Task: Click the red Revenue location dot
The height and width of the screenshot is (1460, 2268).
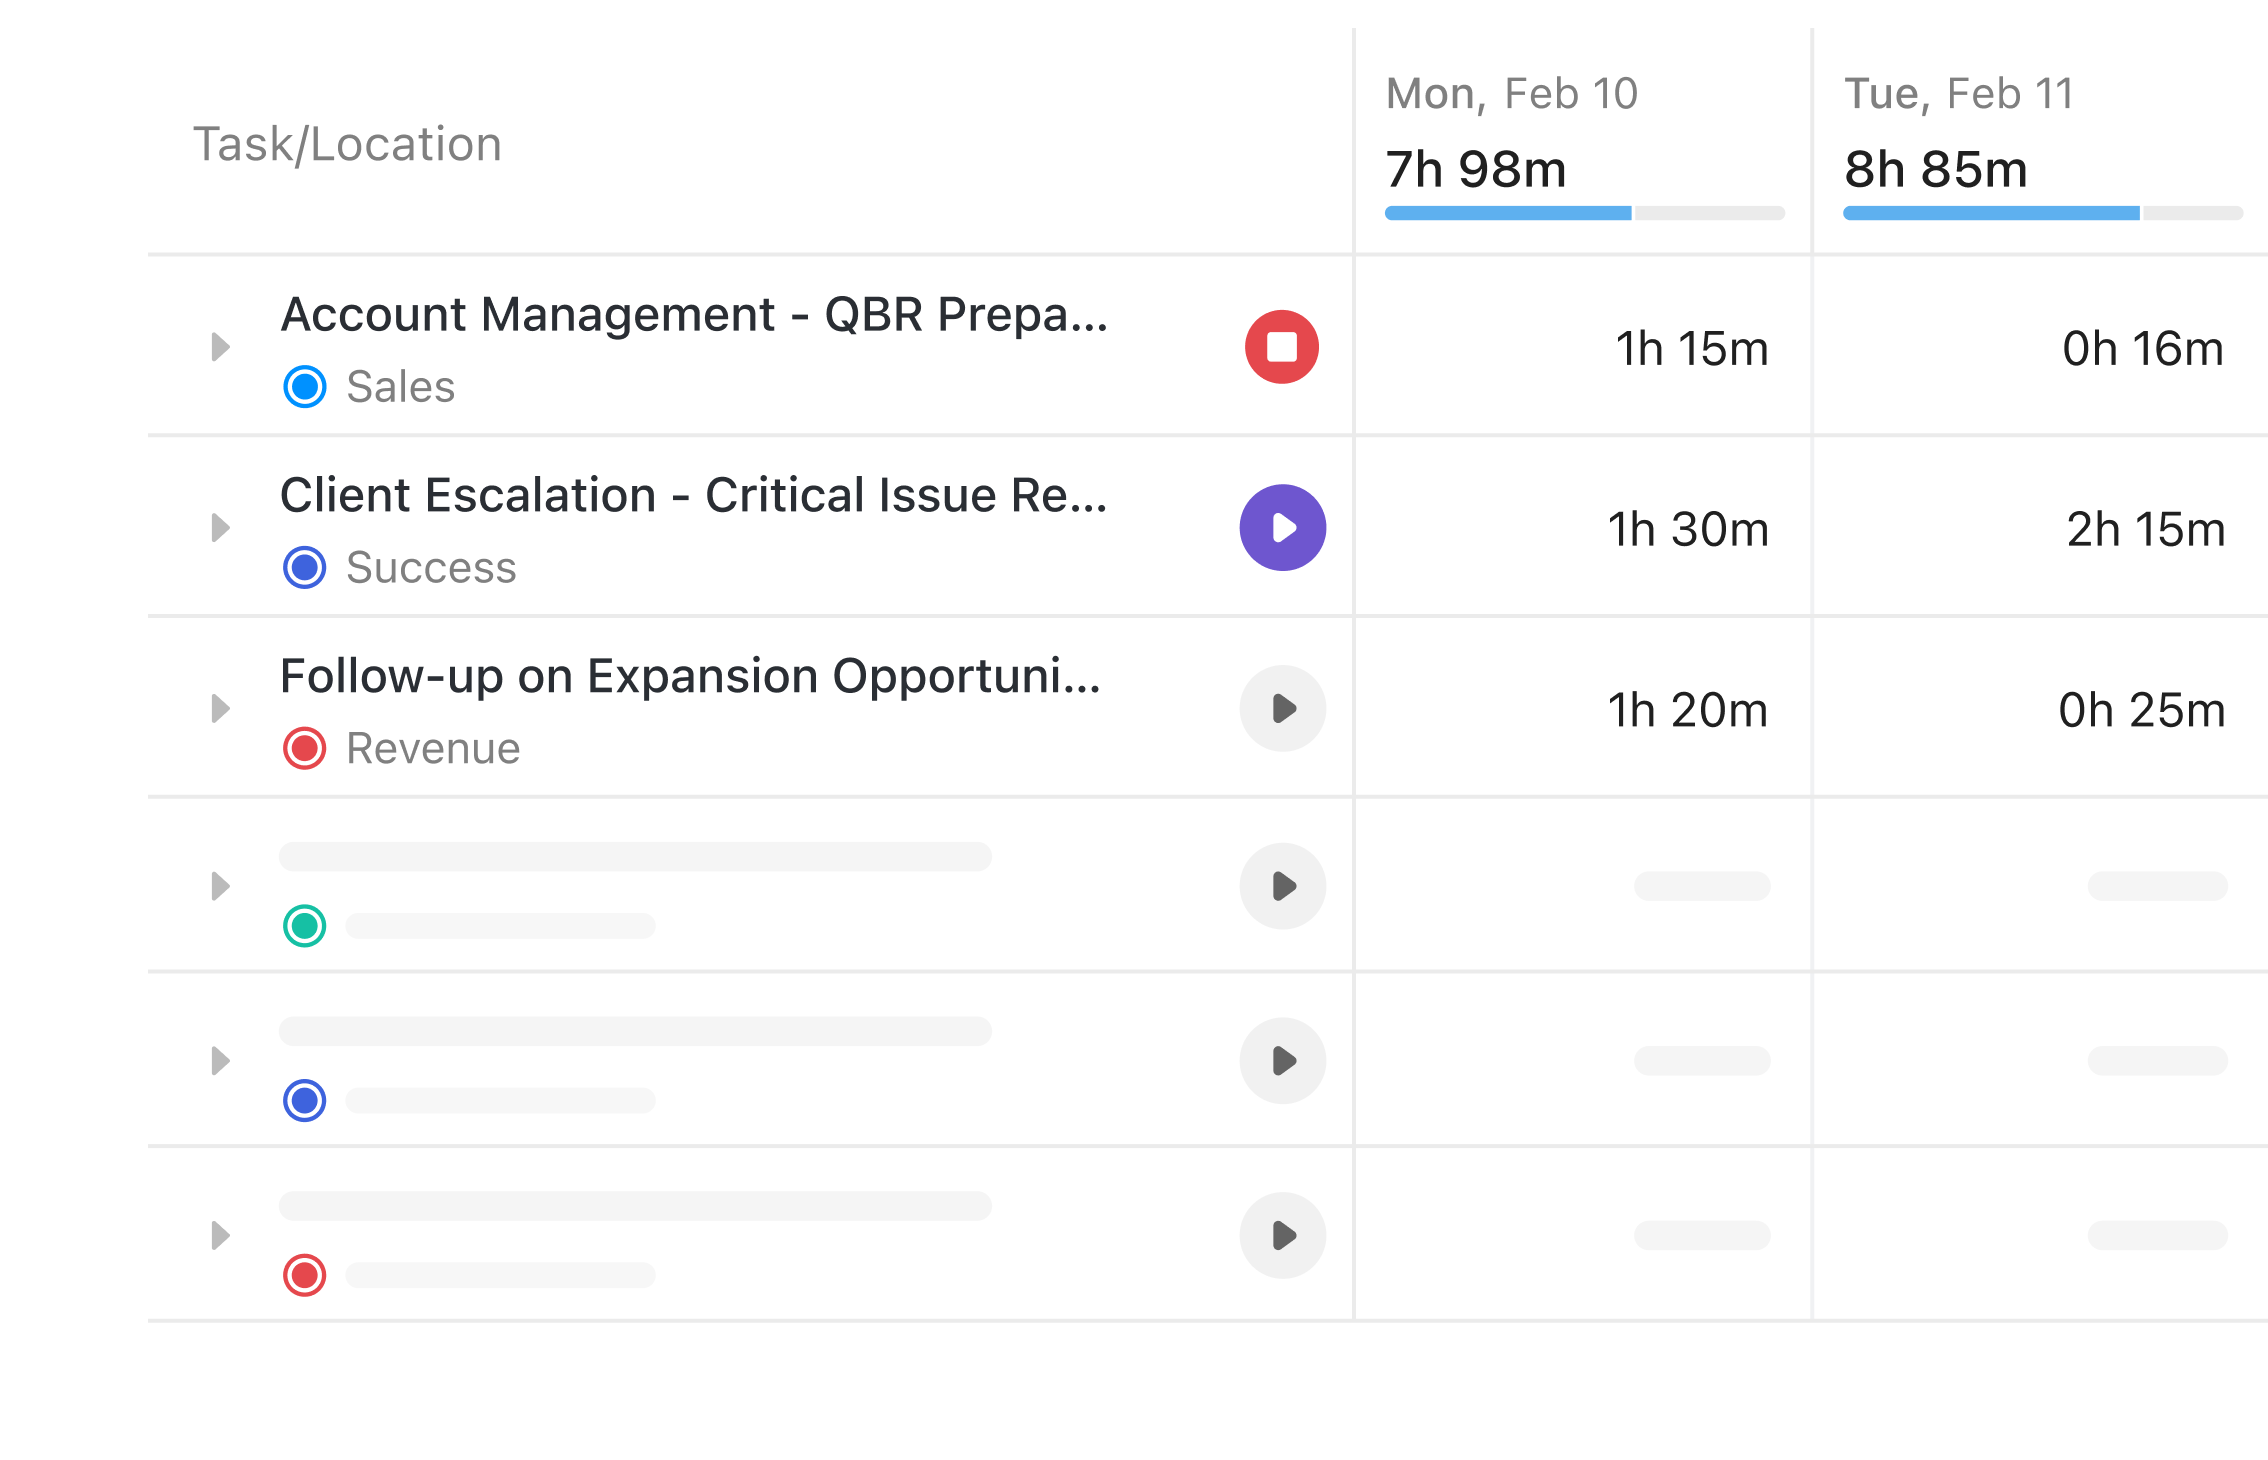Action: [x=304, y=748]
